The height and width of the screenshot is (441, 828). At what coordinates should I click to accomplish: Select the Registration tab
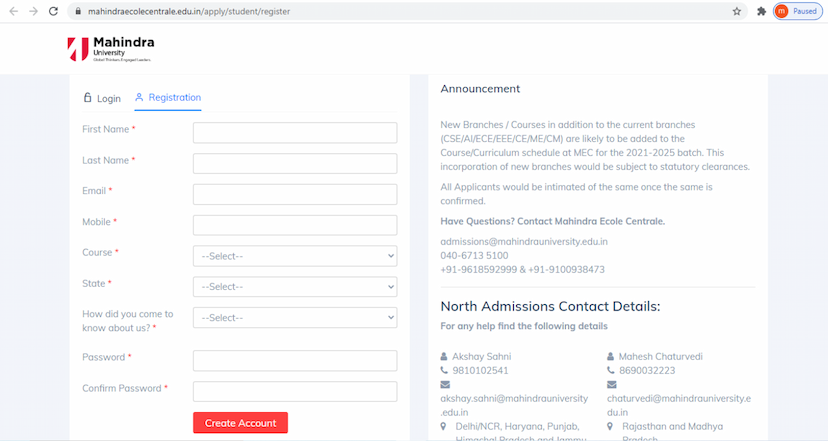point(168,98)
